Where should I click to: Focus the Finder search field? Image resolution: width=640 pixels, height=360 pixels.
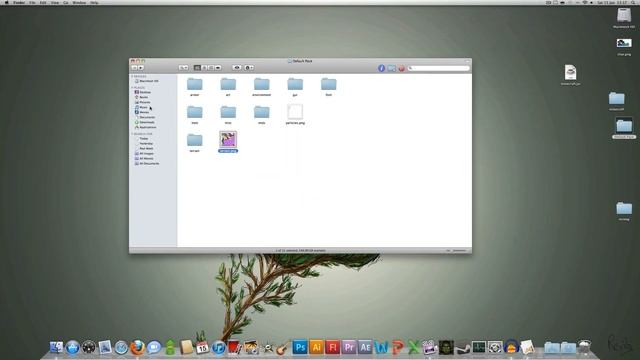point(438,68)
